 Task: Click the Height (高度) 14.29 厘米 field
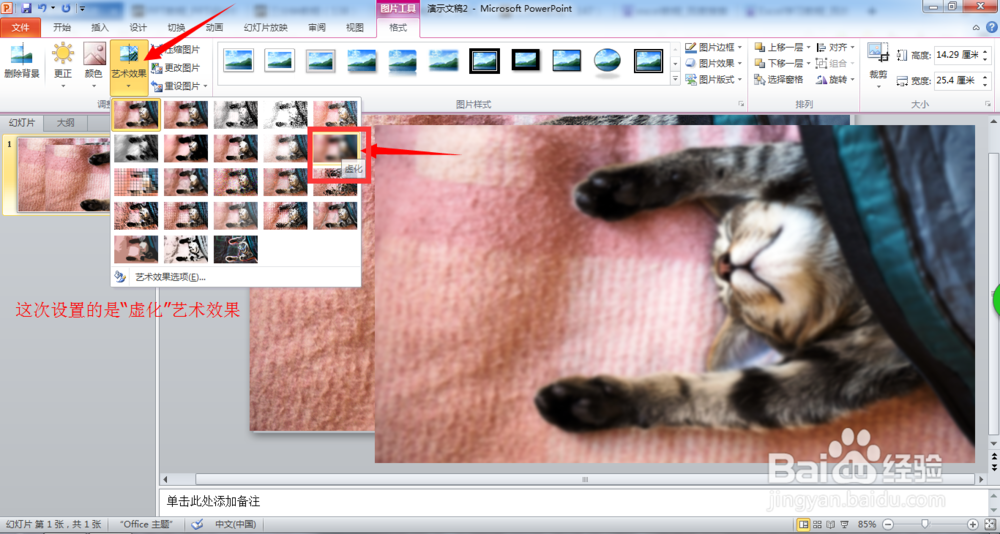click(957, 55)
